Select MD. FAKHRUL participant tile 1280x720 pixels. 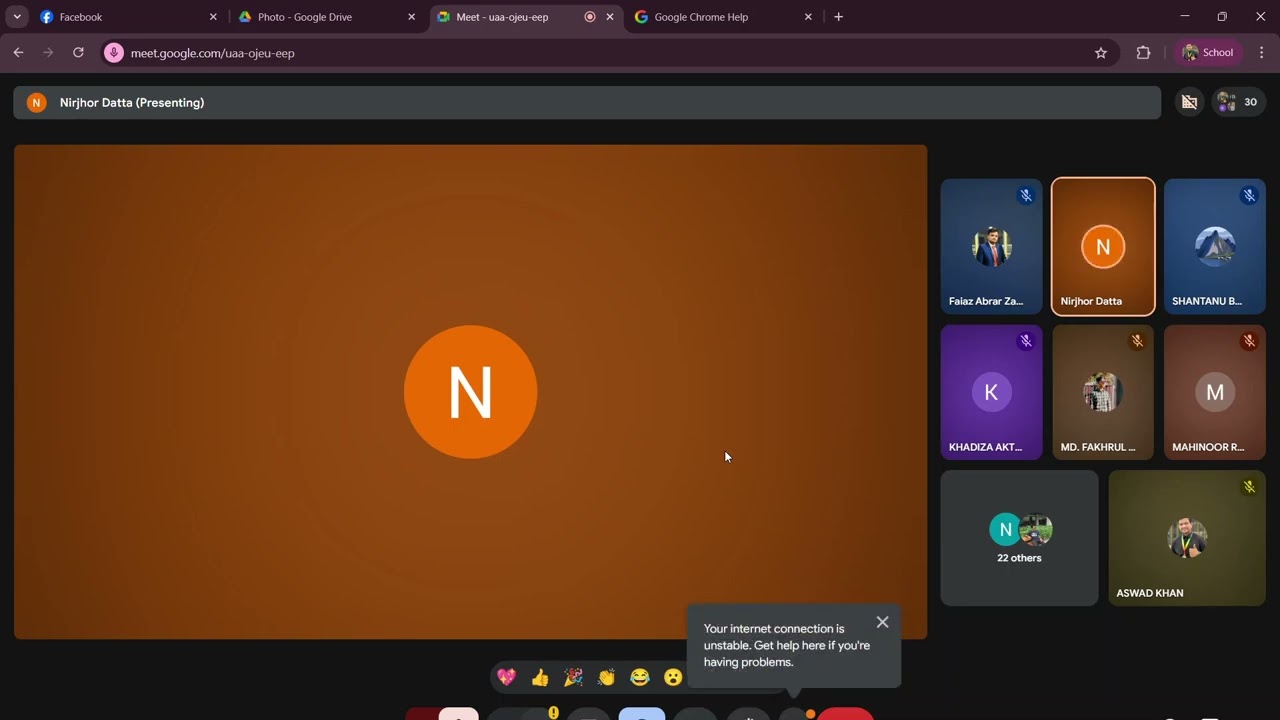1103,392
